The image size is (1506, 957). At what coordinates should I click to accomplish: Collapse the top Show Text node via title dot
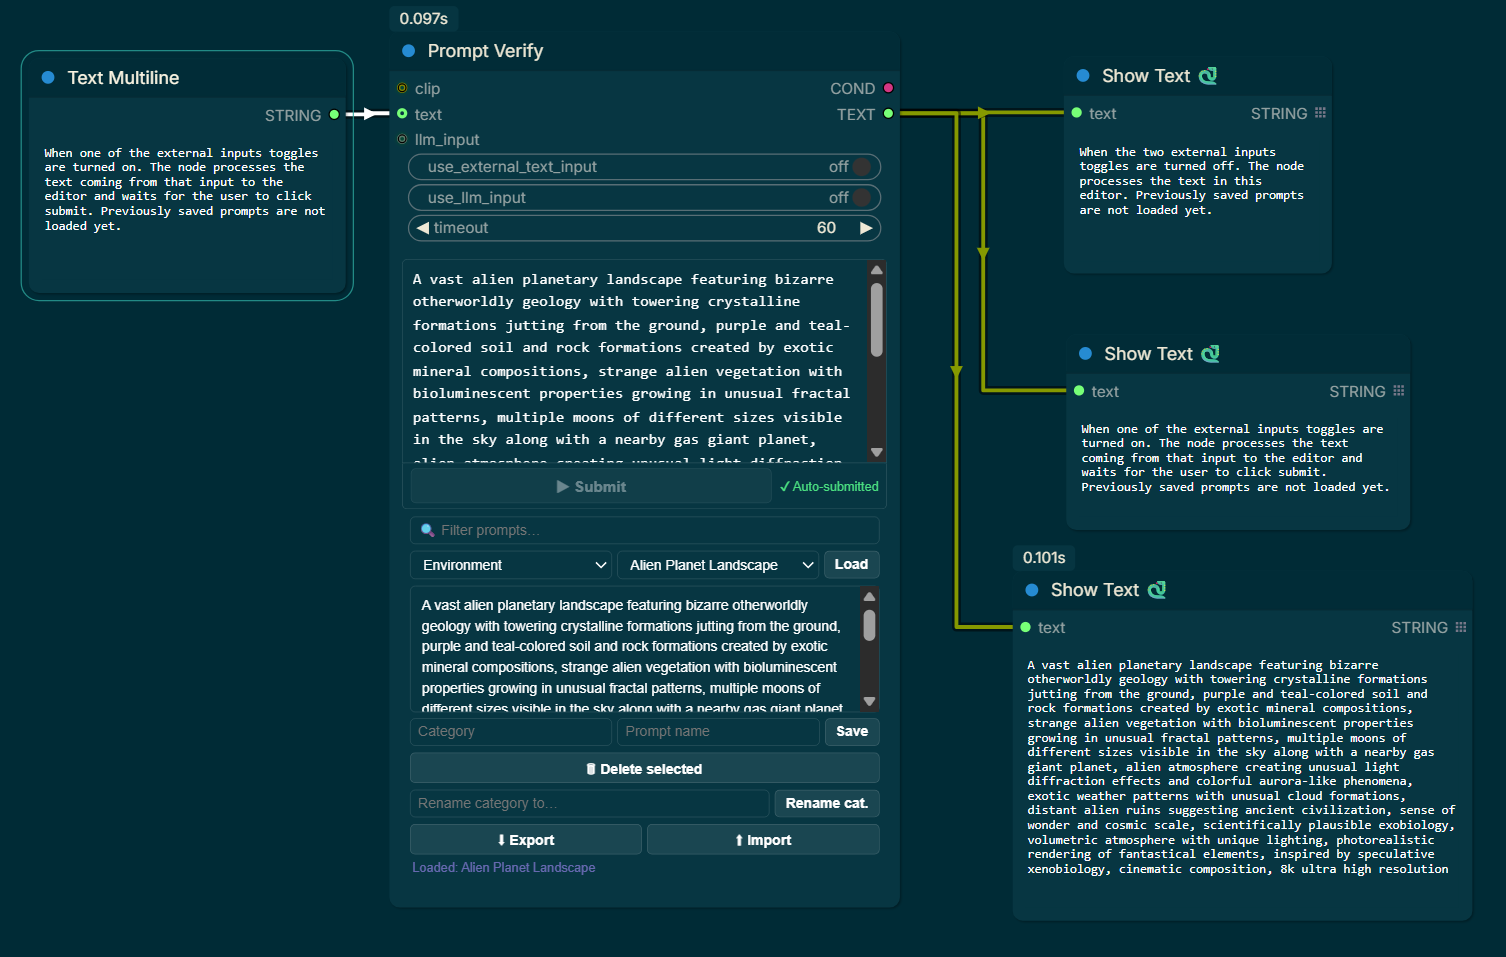tap(1083, 76)
